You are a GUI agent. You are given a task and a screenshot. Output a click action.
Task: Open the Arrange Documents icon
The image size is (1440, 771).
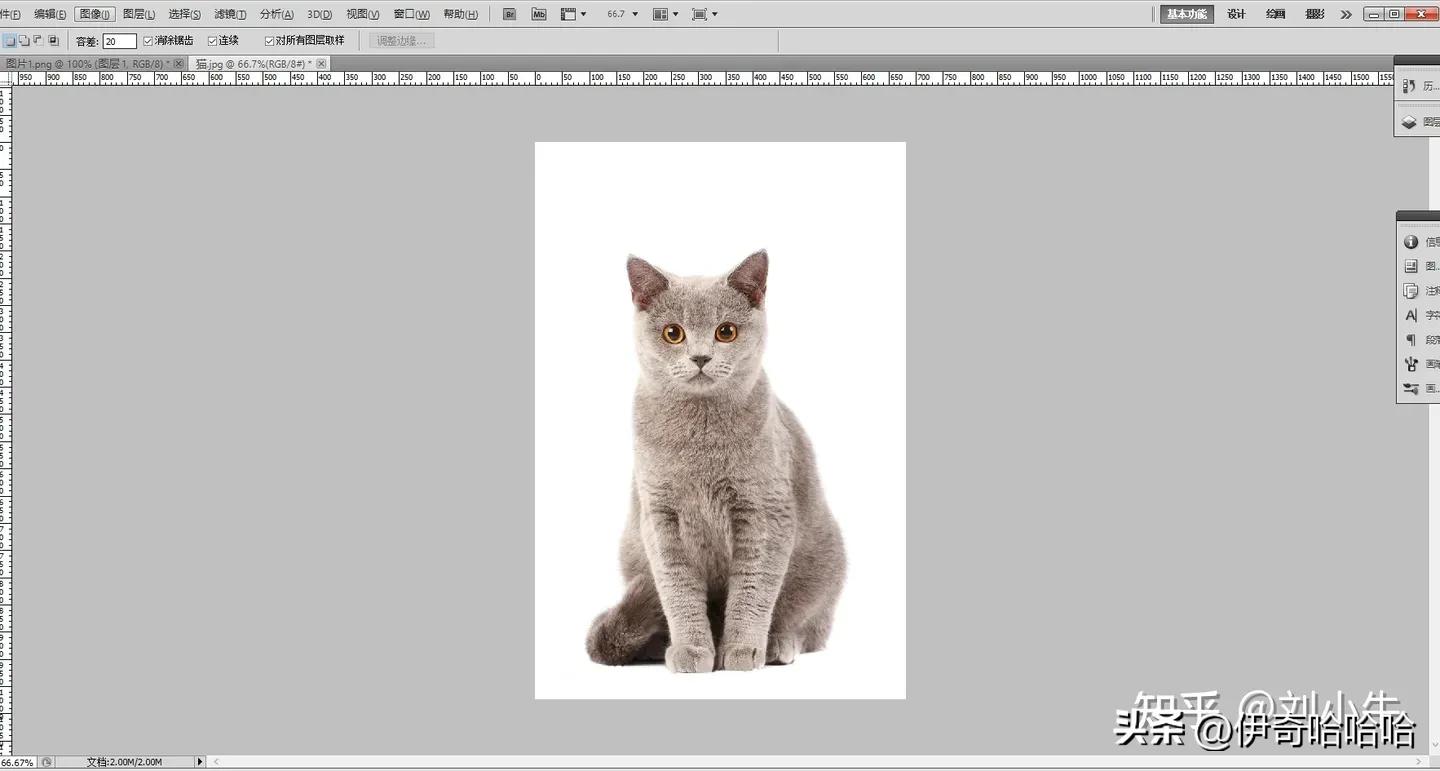pyautogui.click(x=660, y=13)
